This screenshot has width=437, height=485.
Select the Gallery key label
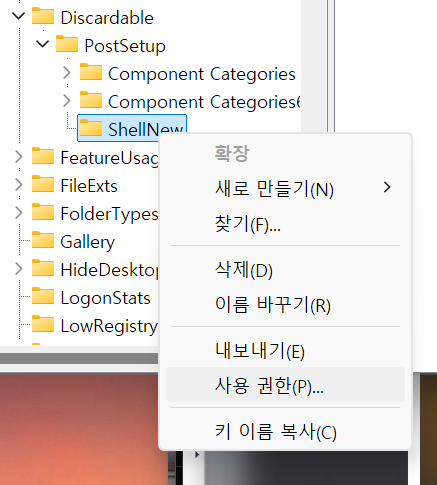coord(88,242)
